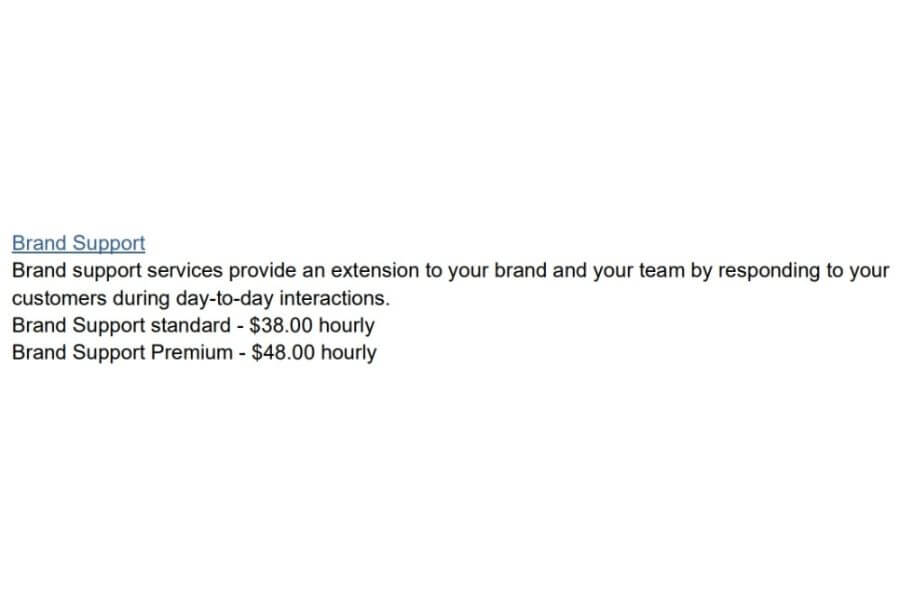
Task: Click the word "interactions." ending the paragraph
Action: coord(335,299)
